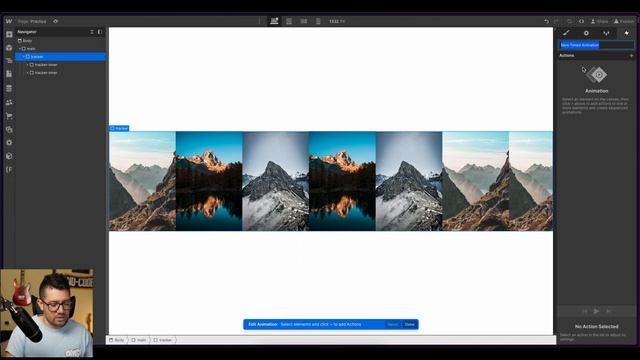The image size is (640, 360).
Task: Click the first lake reflection image on the canvas
Action: tap(209, 181)
